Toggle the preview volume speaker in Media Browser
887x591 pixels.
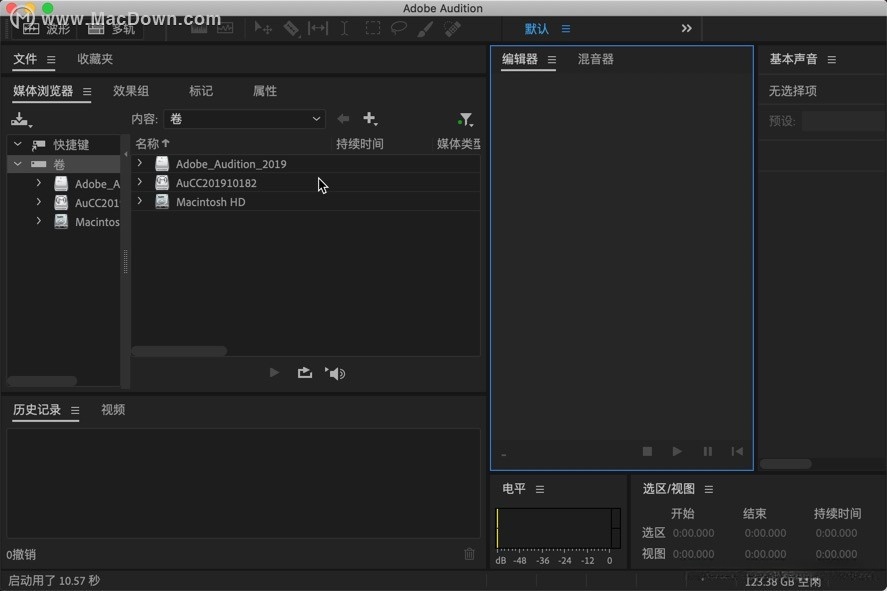pos(335,372)
